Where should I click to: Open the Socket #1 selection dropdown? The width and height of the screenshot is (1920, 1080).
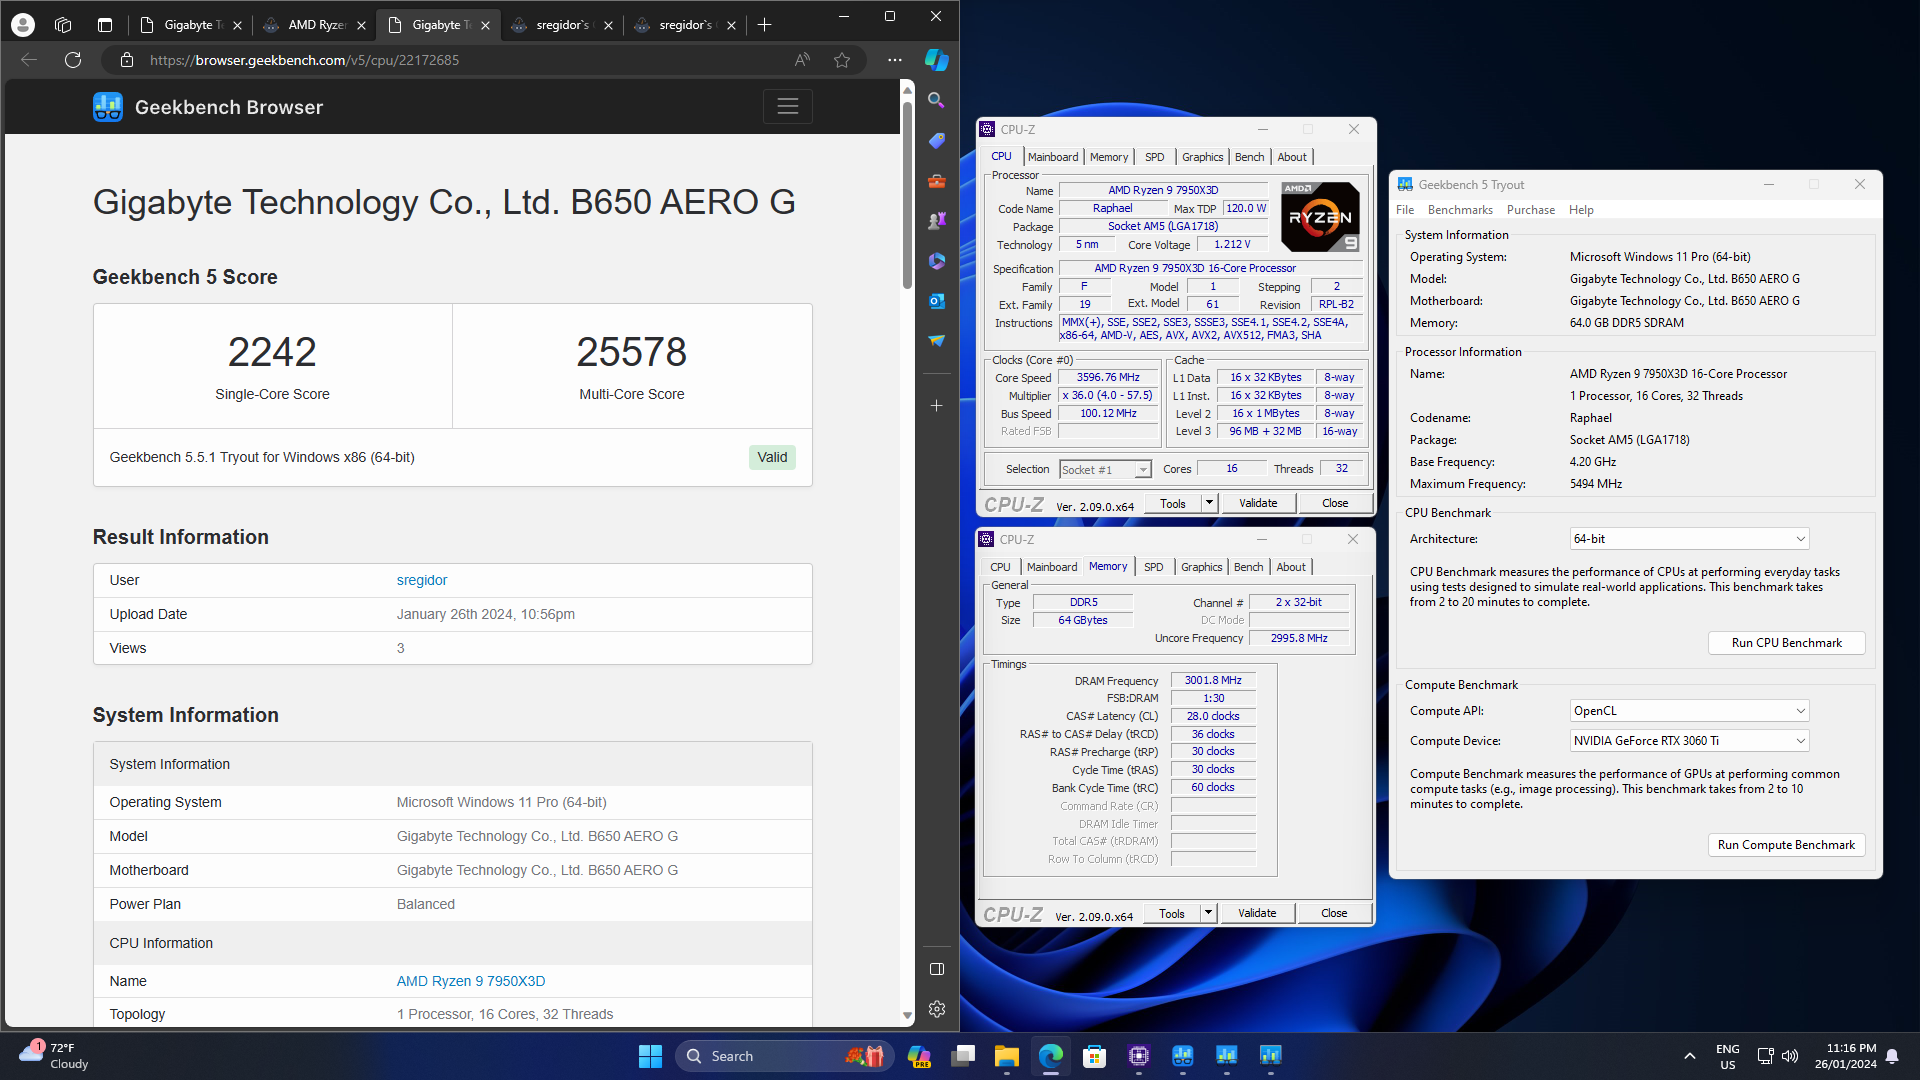(x=1105, y=470)
